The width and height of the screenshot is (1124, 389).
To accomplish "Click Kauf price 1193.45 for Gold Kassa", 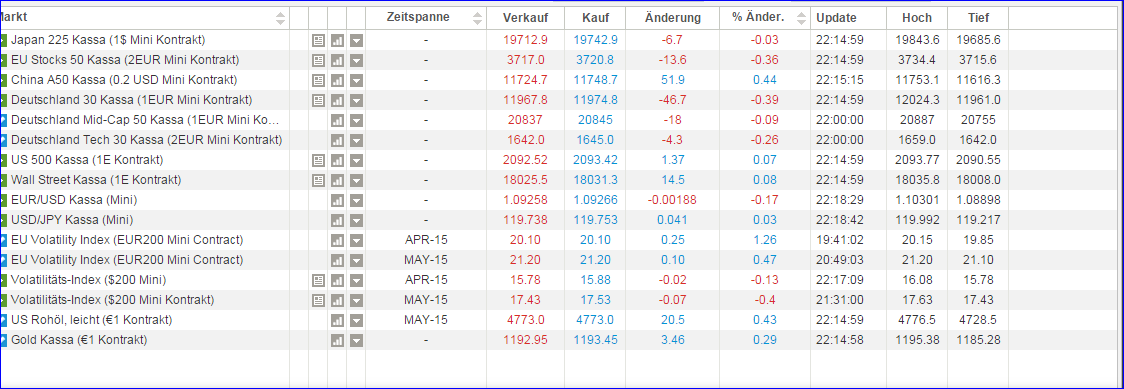I will point(595,340).
